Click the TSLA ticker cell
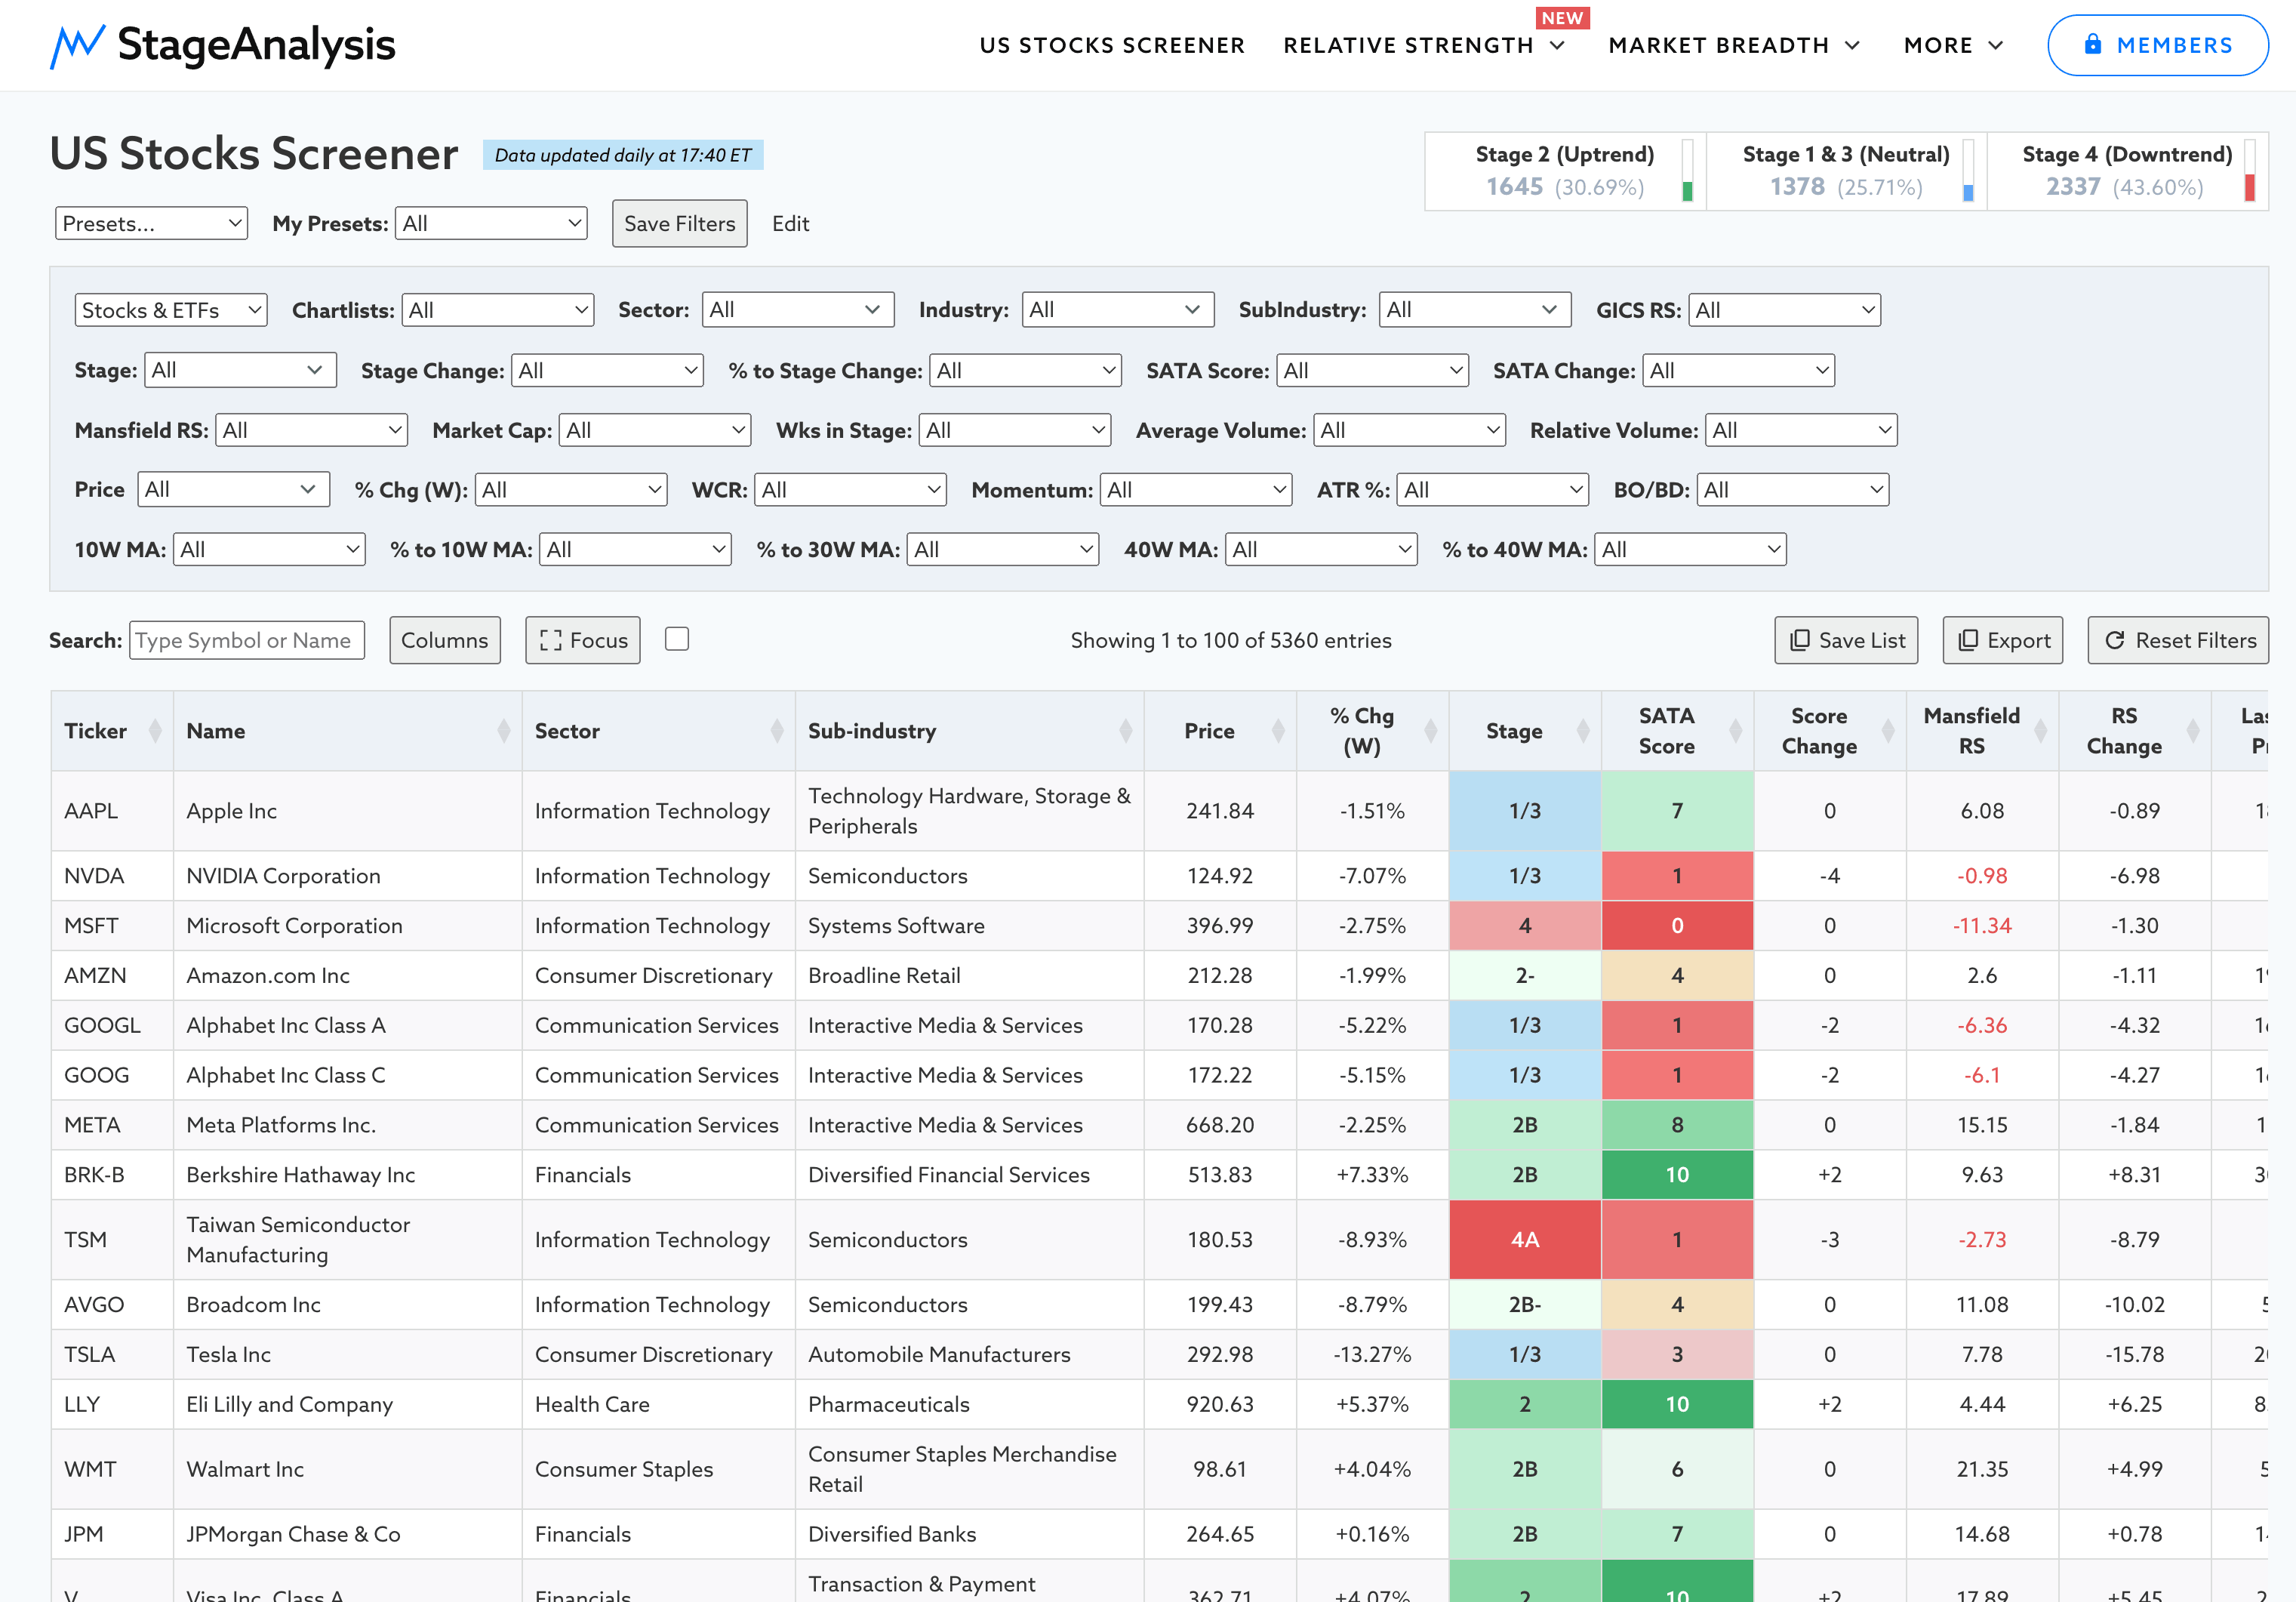2296x1602 pixels. (x=112, y=1355)
